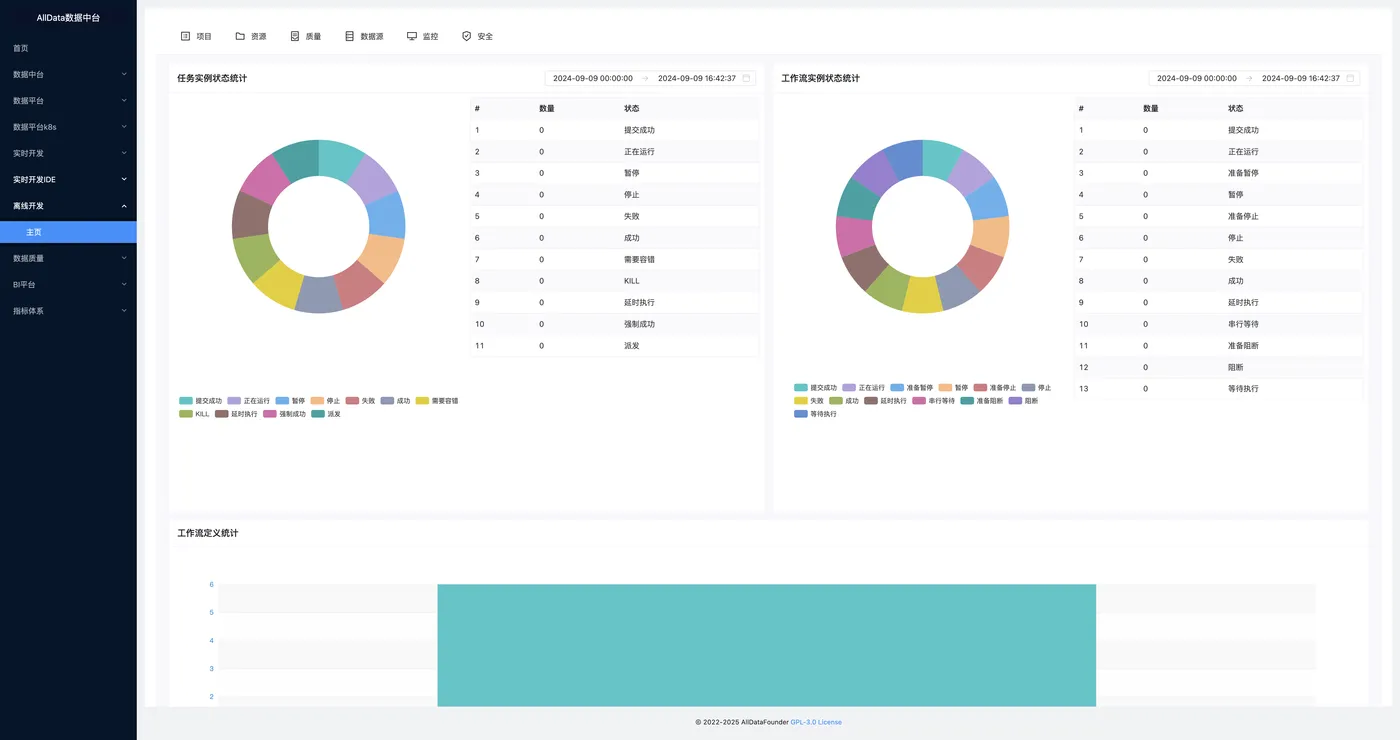Open the GPL-3.0 License link

[x=816, y=722]
